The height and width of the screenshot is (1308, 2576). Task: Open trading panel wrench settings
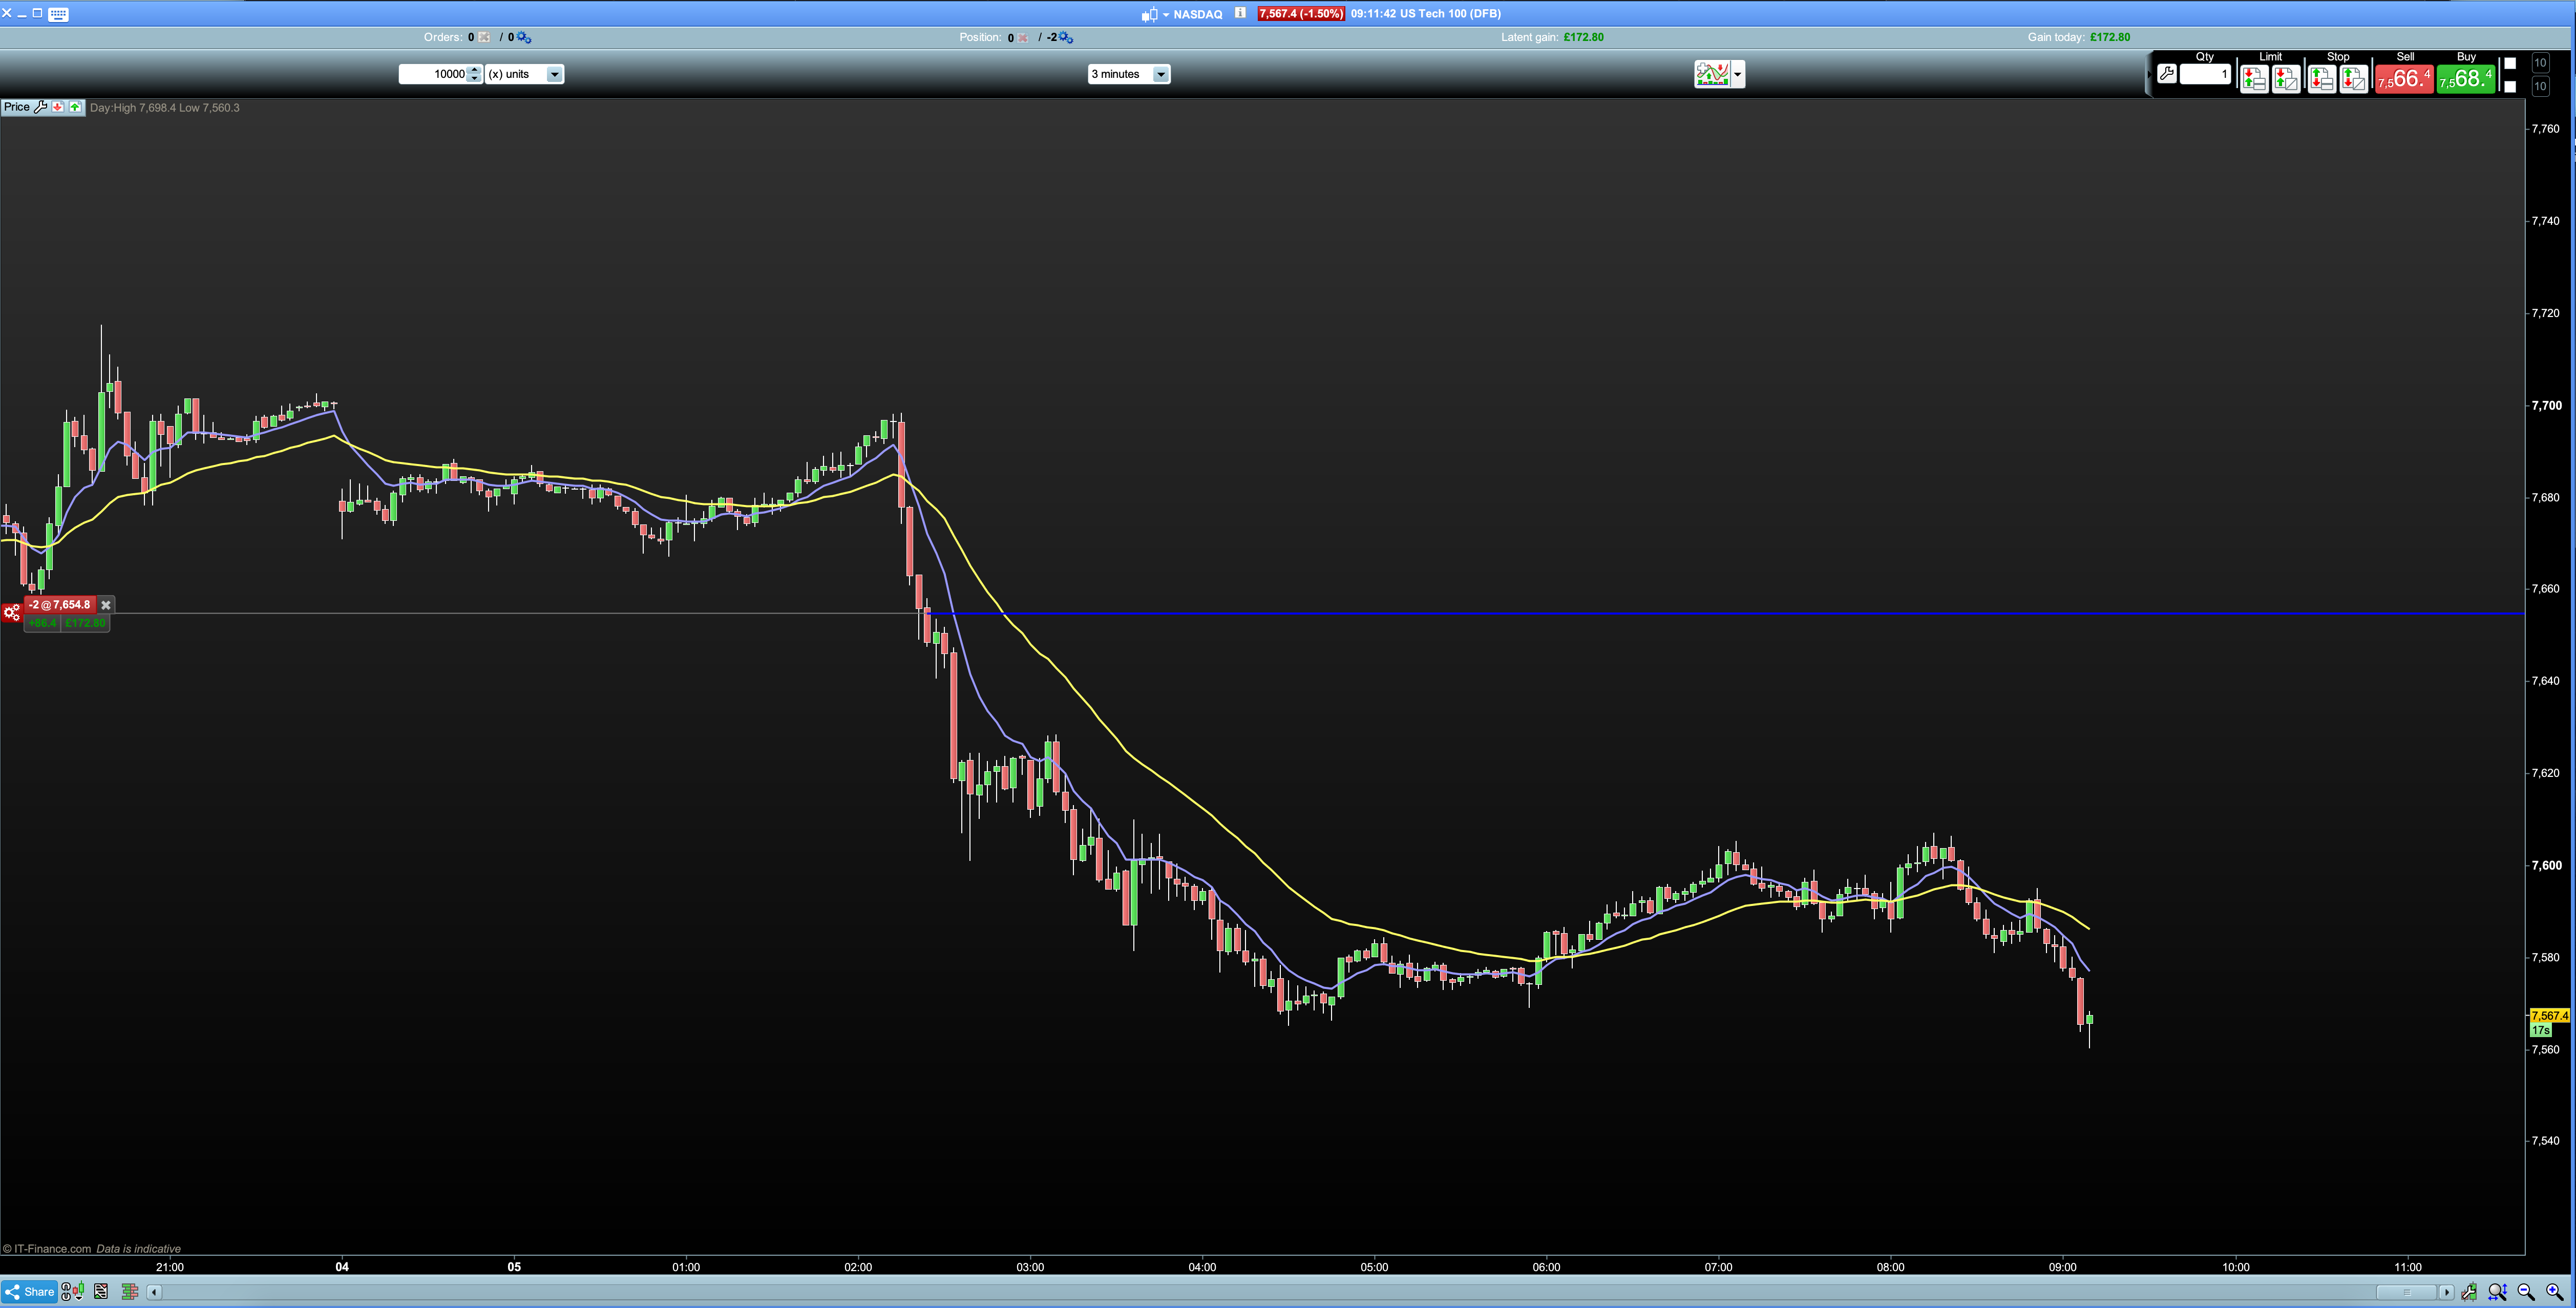coord(2166,73)
